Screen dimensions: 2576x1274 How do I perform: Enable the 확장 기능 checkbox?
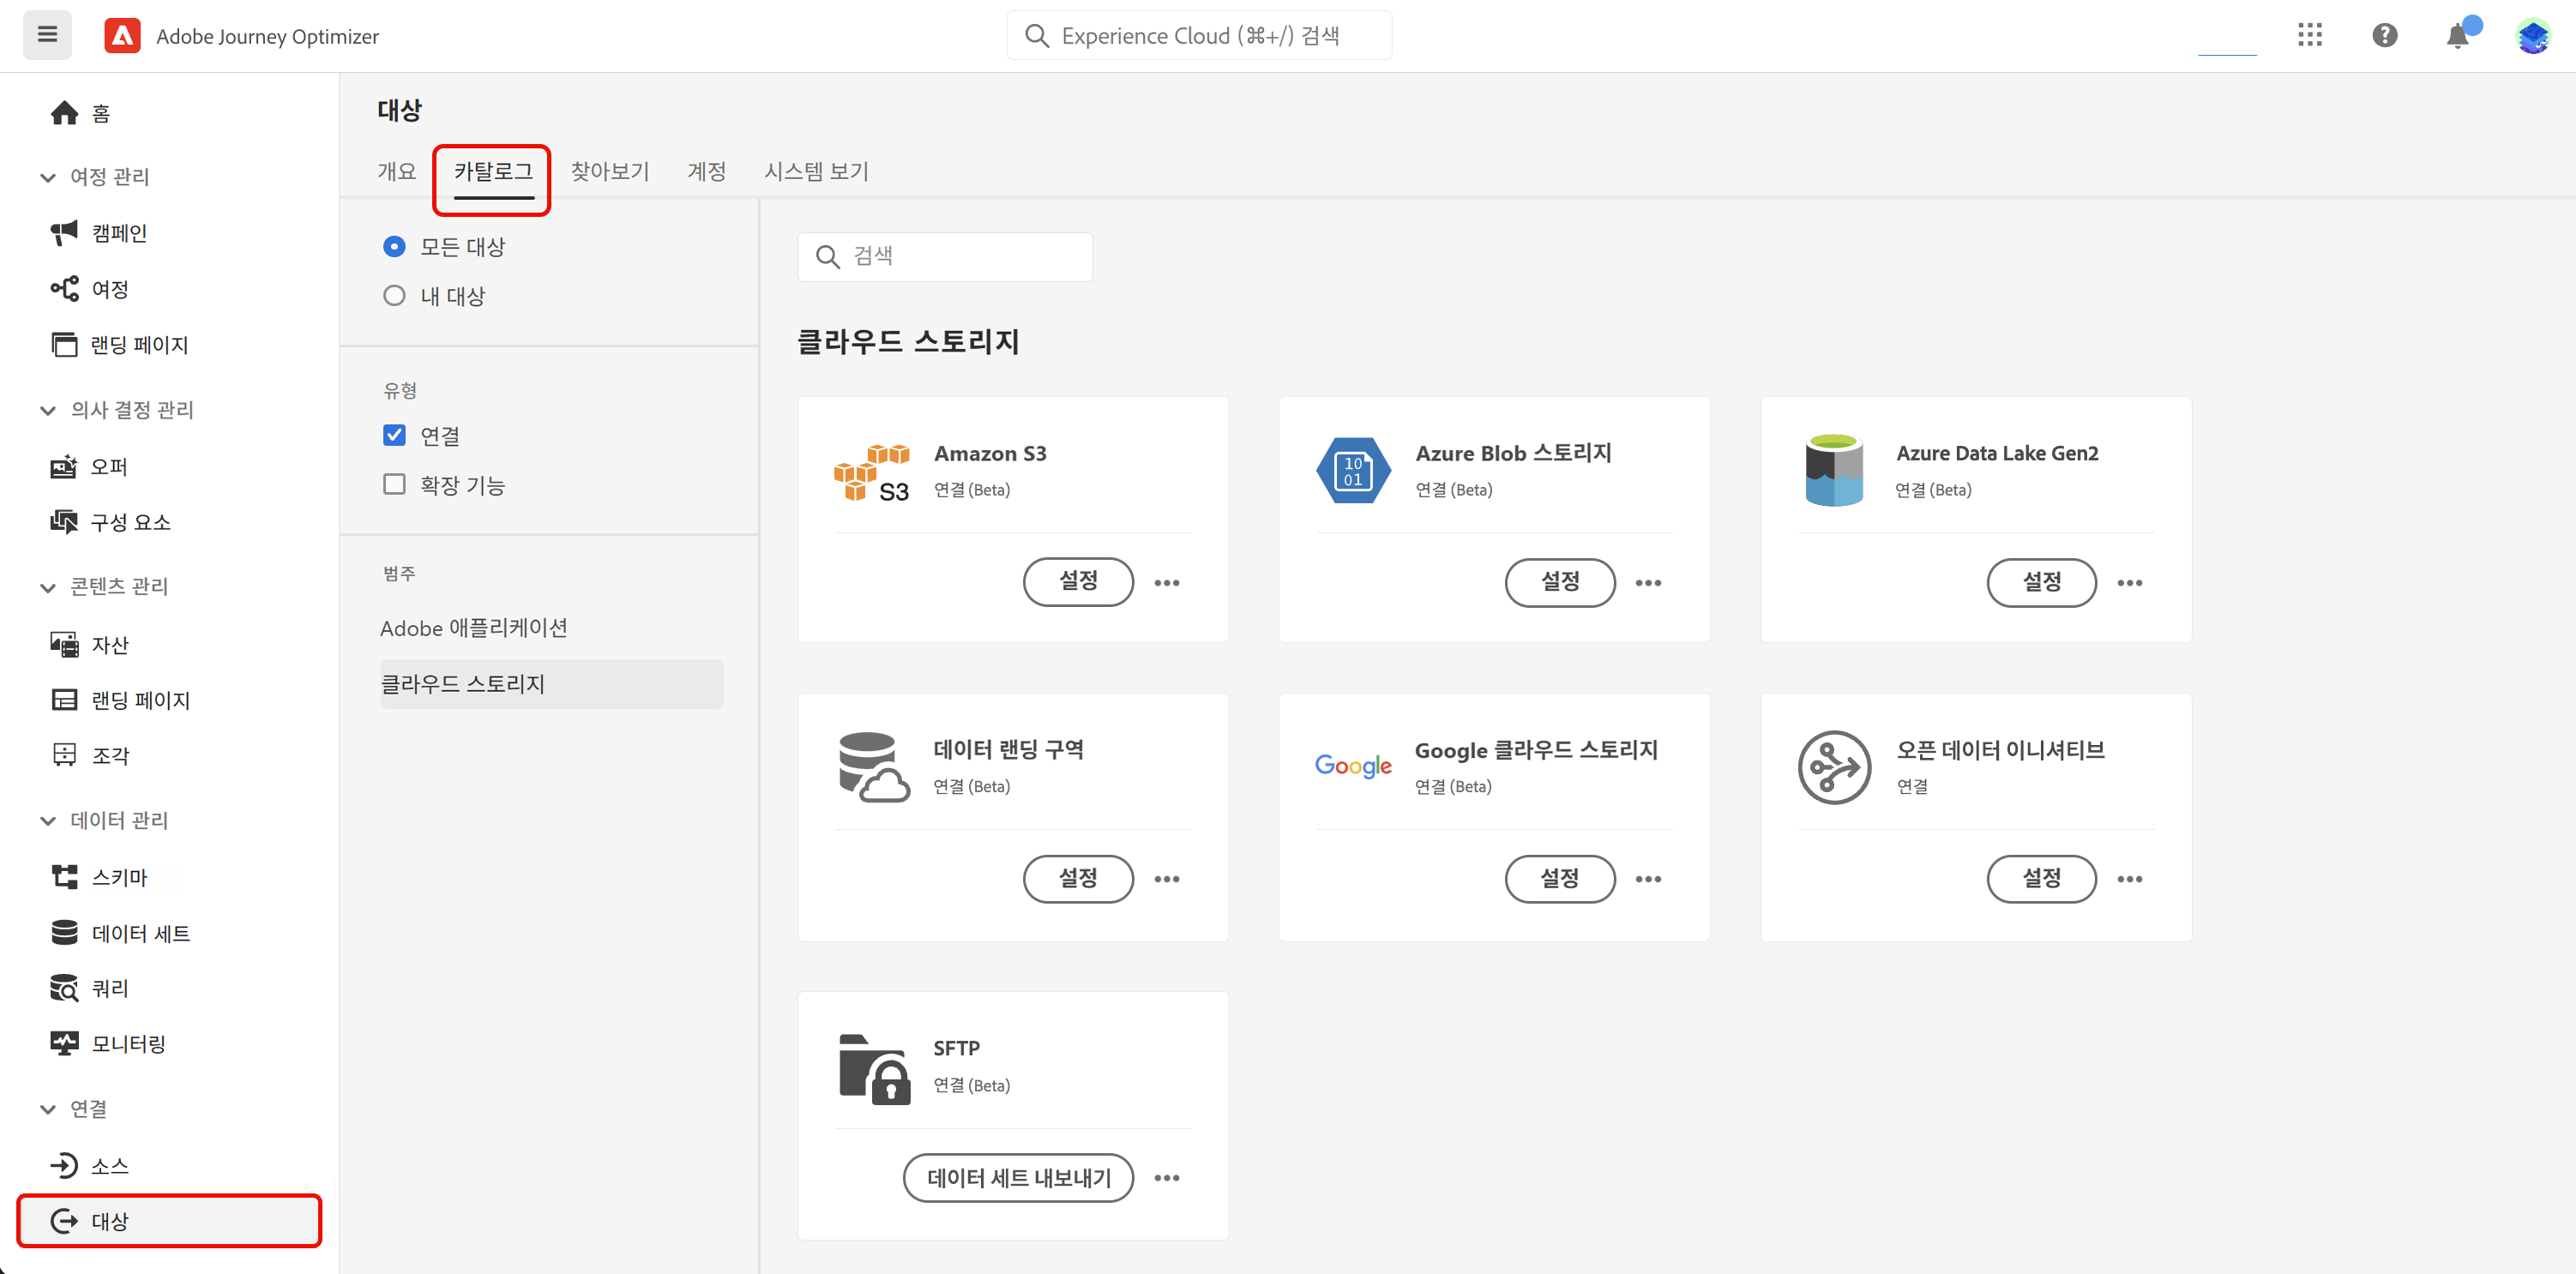394,484
